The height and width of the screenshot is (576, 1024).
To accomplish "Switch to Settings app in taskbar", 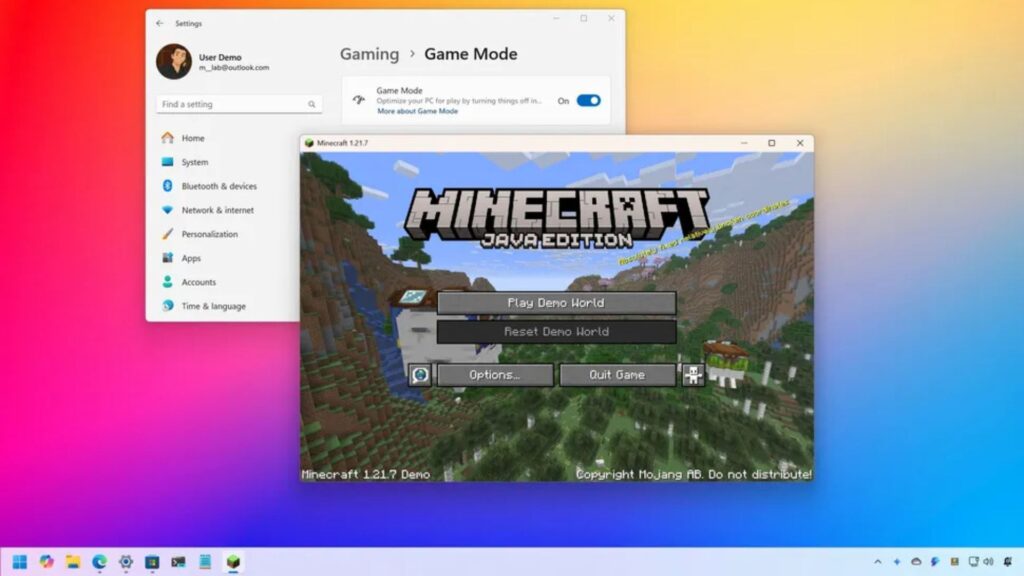I will click(x=125, y=562).
